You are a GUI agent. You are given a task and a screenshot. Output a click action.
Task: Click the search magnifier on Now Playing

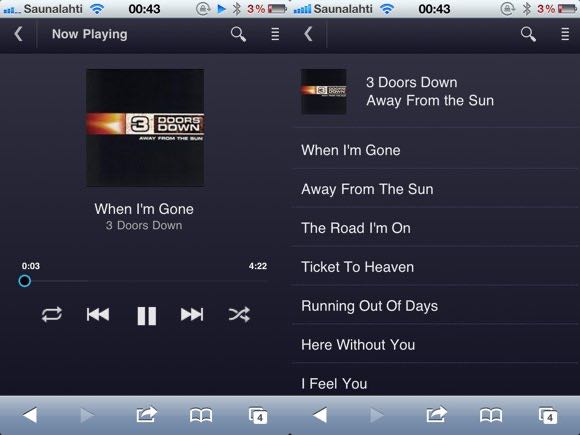coord(238,34)
